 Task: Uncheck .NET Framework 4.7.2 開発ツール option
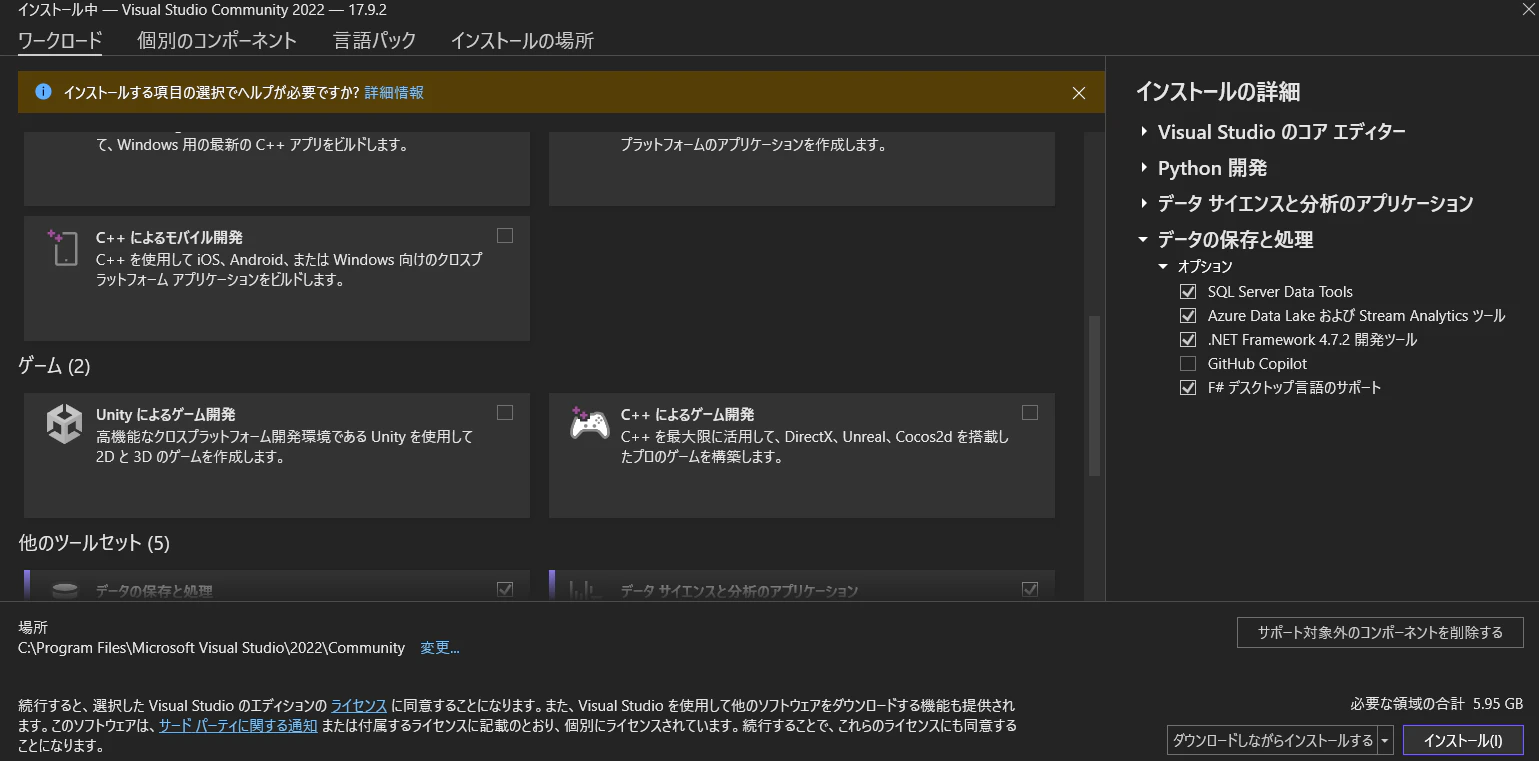1188,340
